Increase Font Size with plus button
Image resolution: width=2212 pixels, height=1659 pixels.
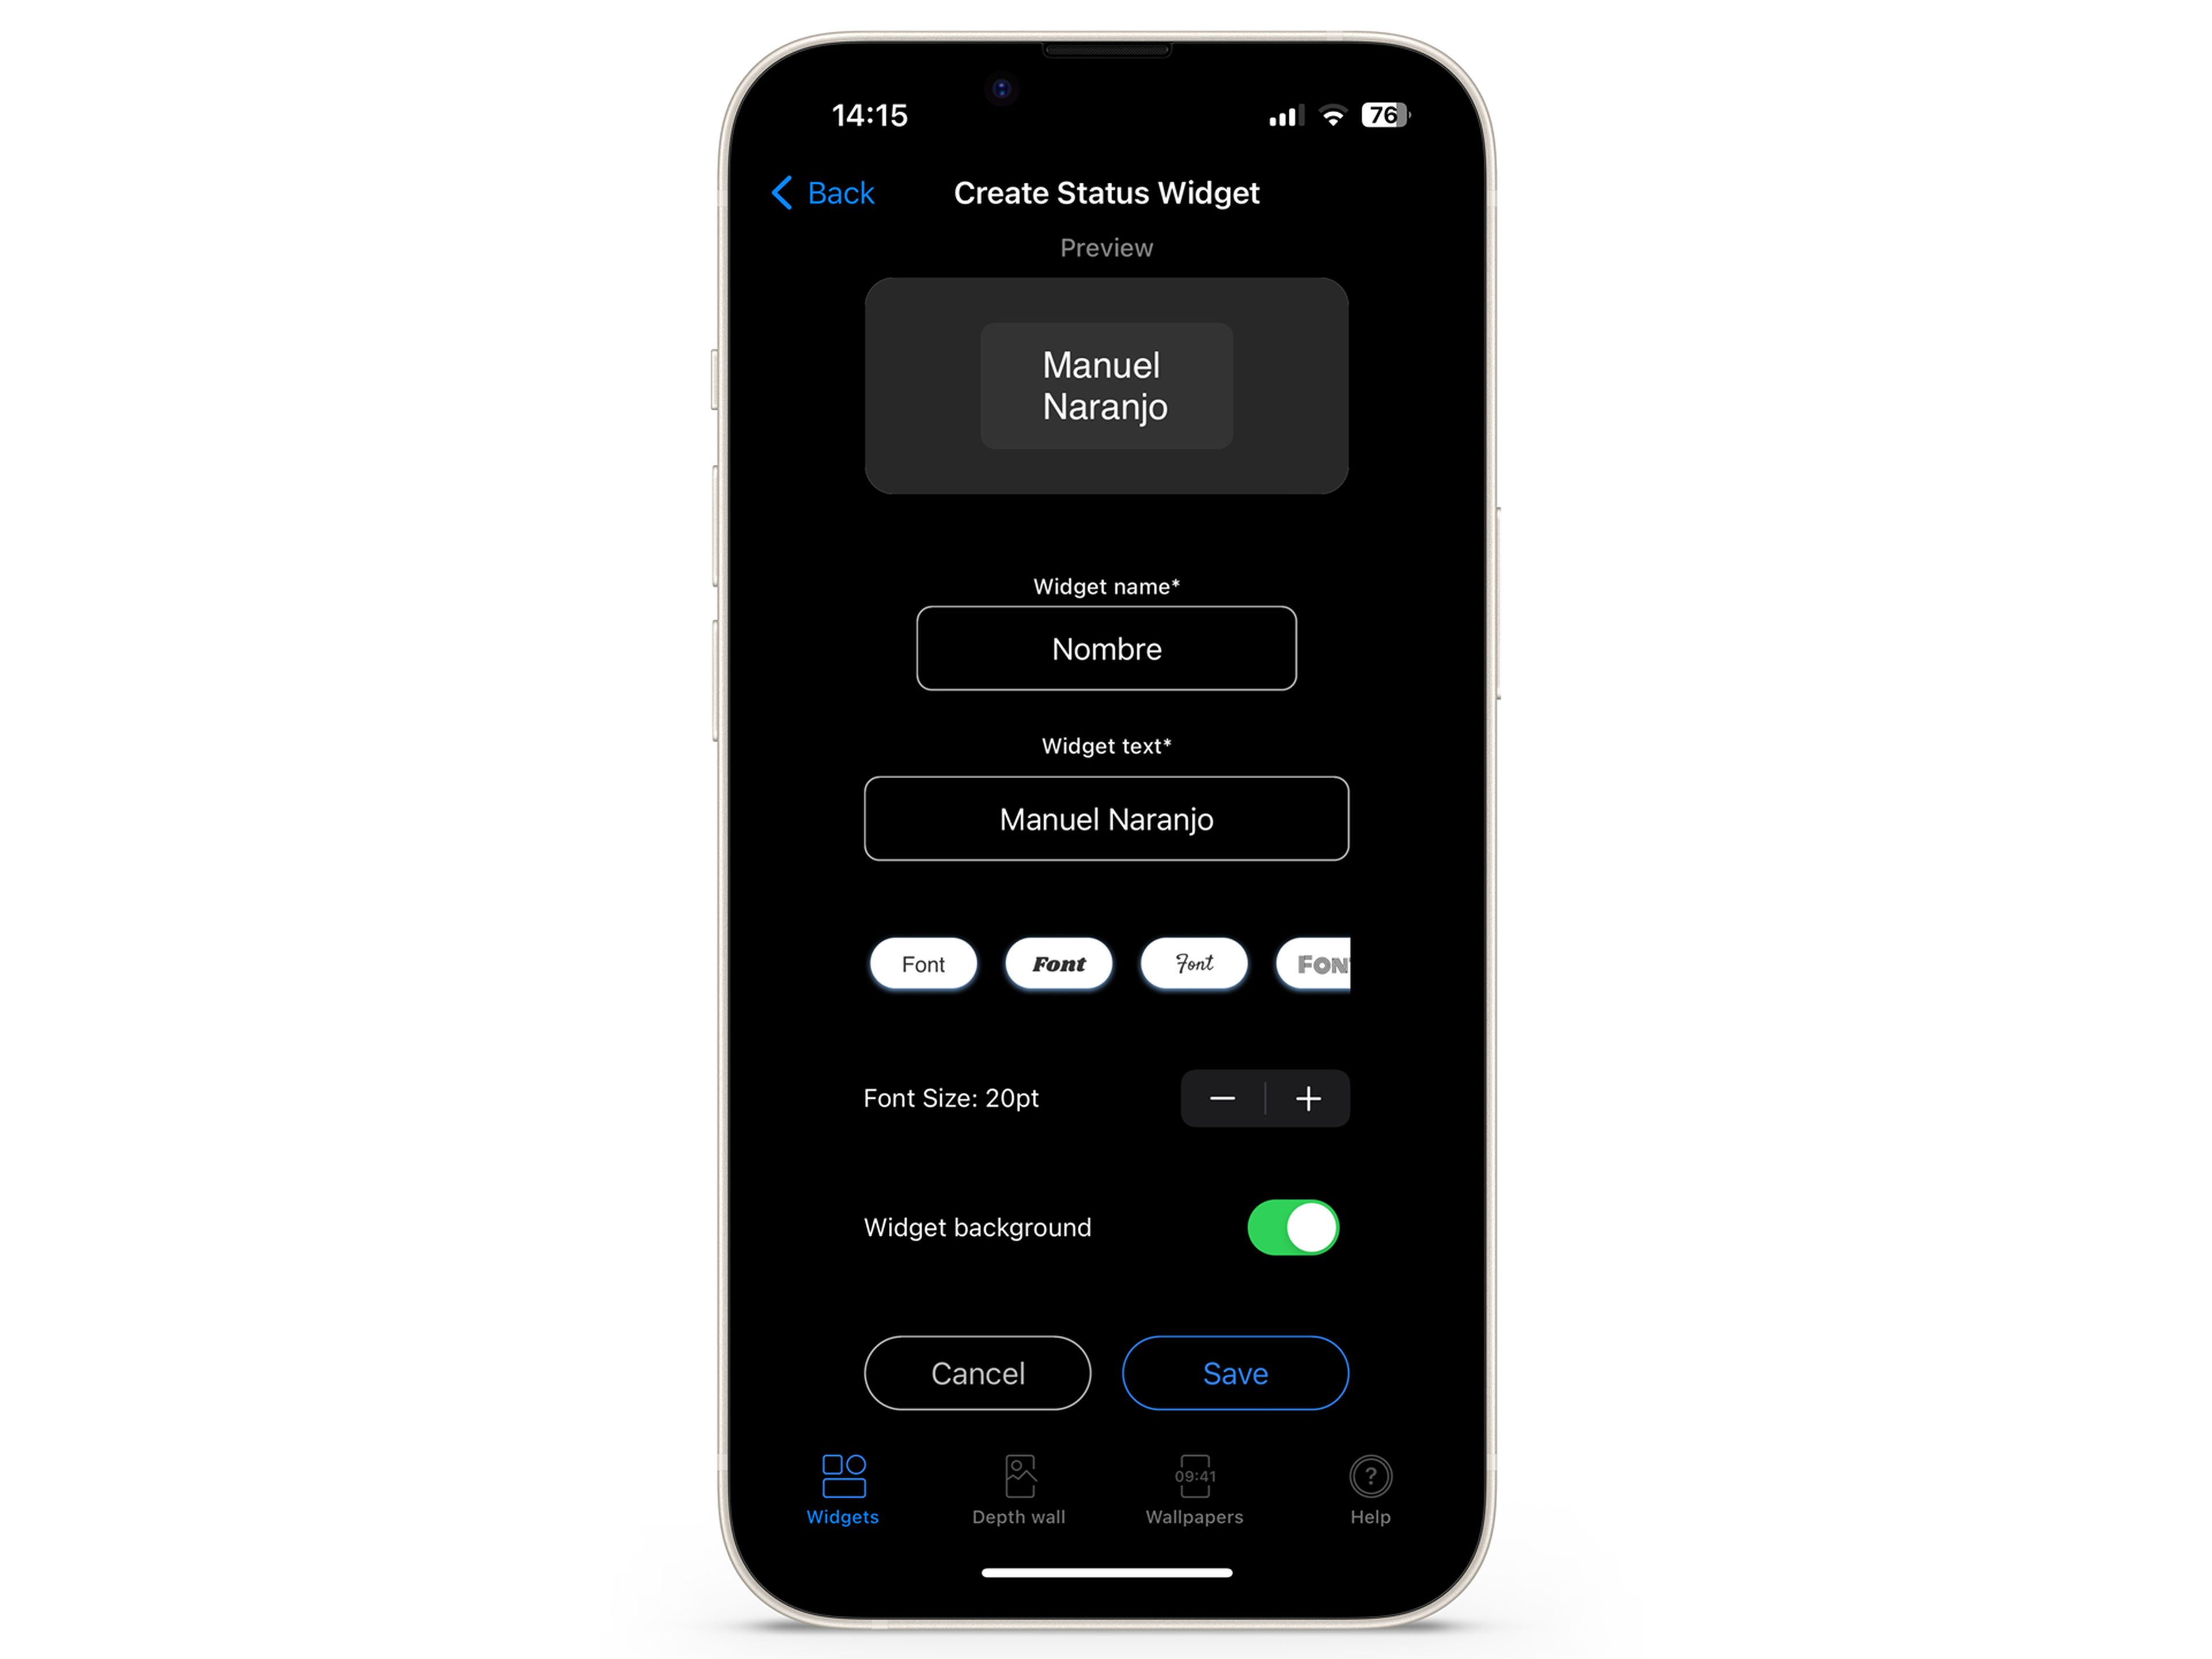pyautogui.click(x=1310, y=1098)
